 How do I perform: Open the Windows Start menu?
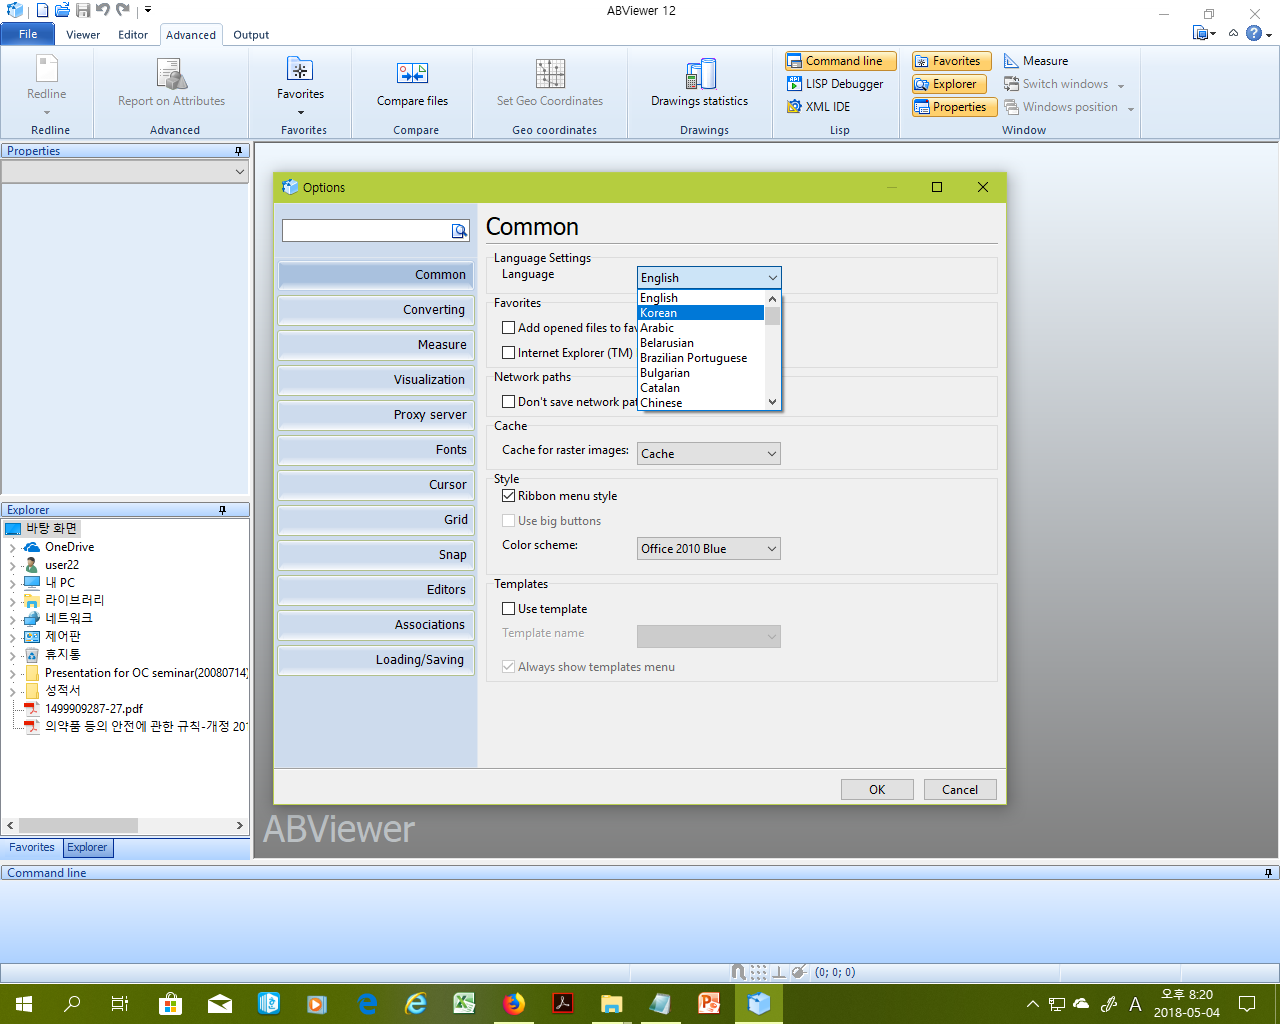pyautogui.click(x=24, y=1003)
